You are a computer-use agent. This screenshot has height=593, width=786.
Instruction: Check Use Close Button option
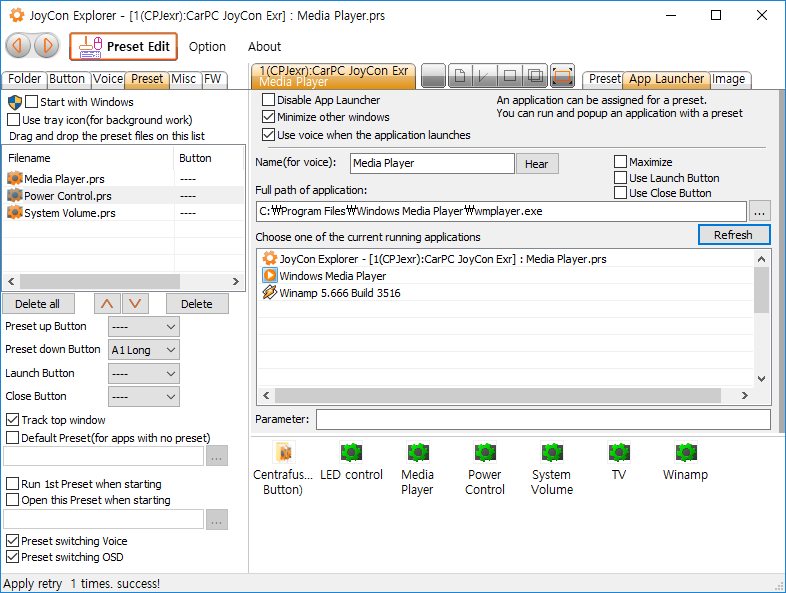pyautogui.click(x=621, y=193)
